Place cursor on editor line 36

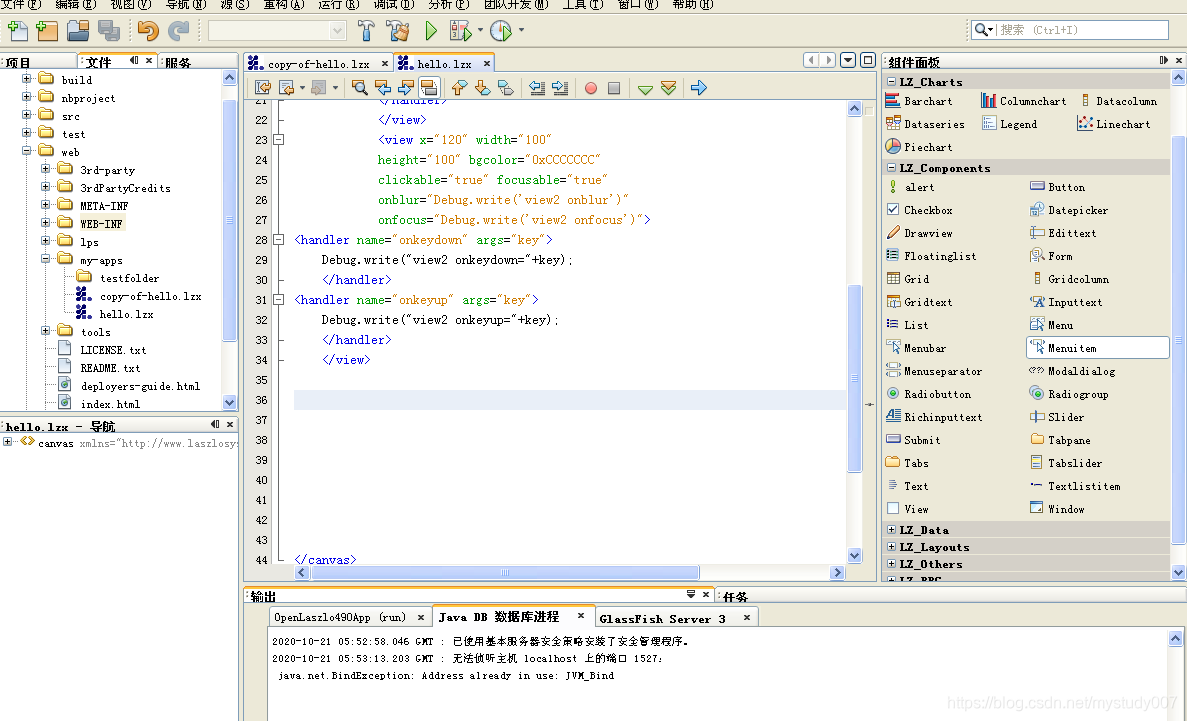[x=569, y=400]
